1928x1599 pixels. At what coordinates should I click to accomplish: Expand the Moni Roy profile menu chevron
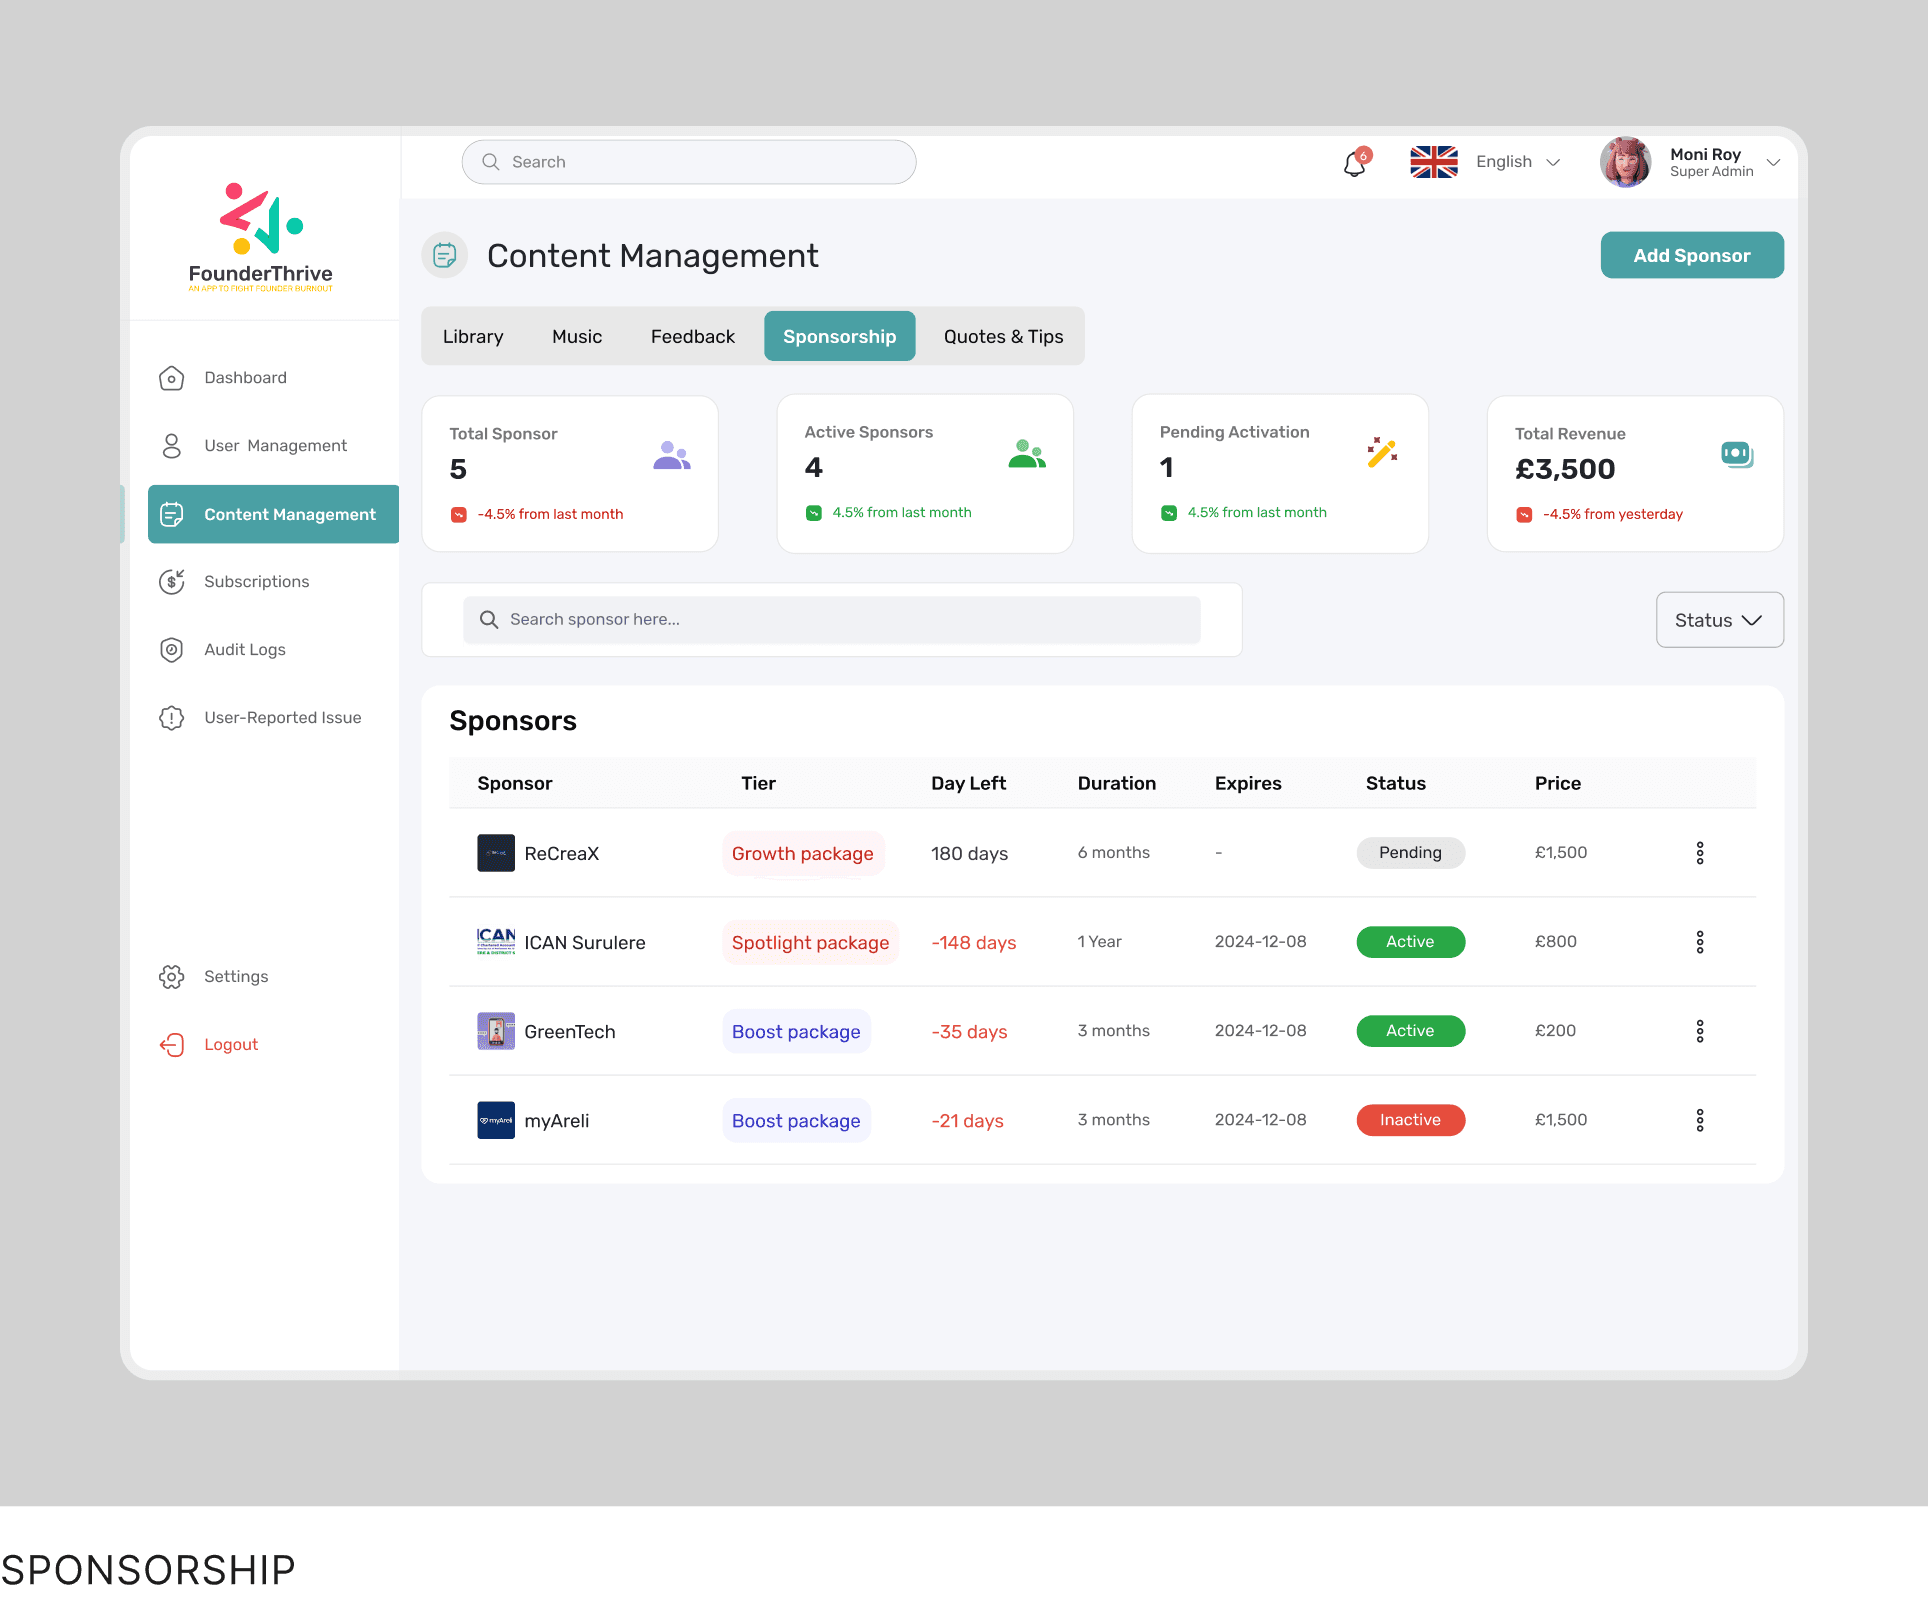tap(1773, 162)
